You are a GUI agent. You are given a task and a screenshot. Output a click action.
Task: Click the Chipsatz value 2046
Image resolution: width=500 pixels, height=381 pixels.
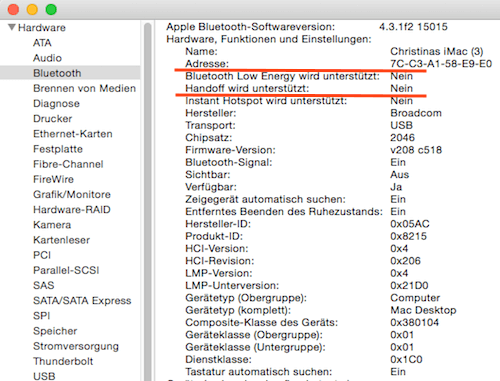point(403,138)
